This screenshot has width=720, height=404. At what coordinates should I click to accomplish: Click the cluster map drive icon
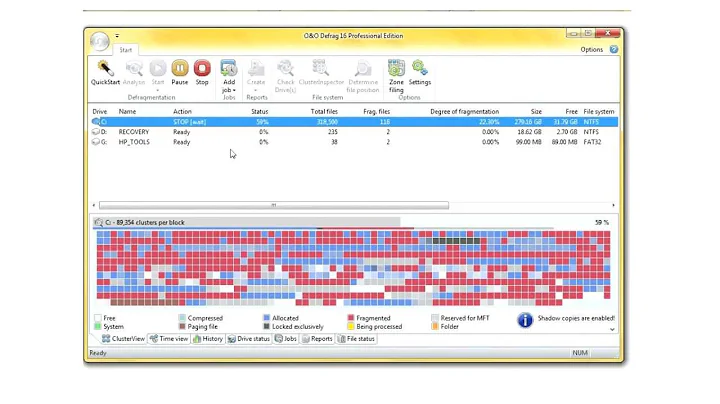click(x=98, y=222)
